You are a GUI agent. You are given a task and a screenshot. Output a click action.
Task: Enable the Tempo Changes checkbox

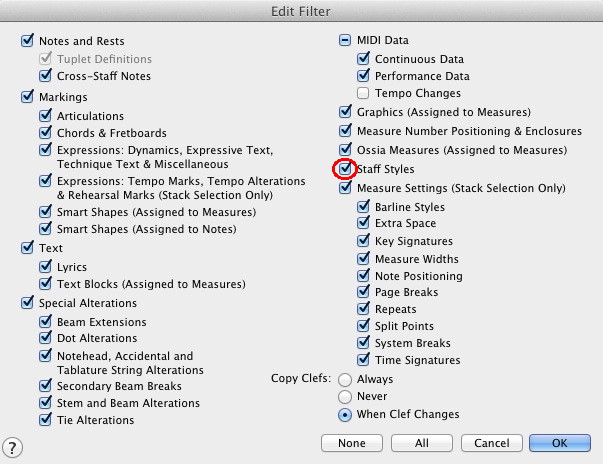pos(364,93)
